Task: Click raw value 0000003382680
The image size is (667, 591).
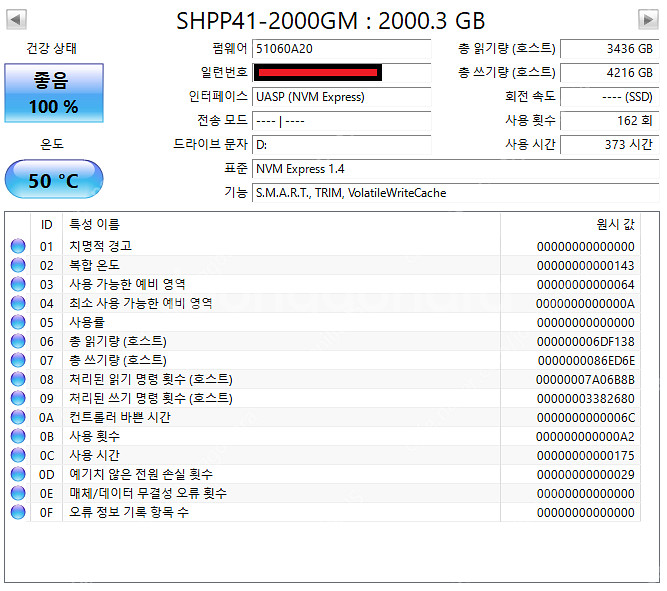Action: [x=586, y=398]
